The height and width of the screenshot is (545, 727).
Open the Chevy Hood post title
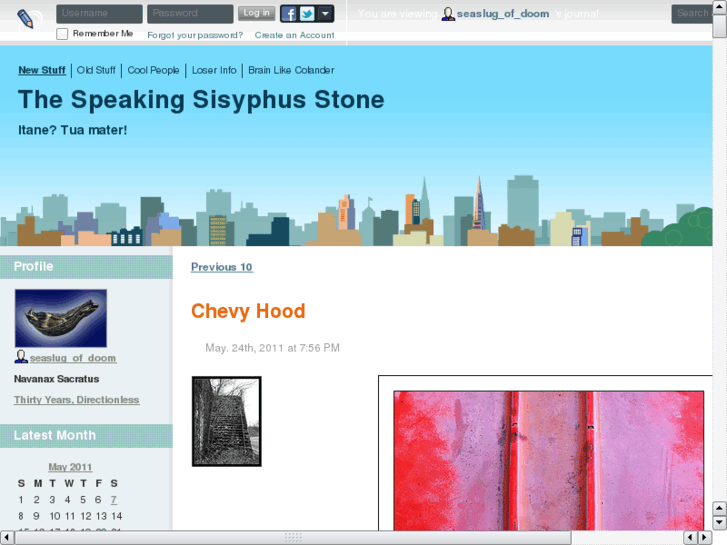tap(248, 311)
